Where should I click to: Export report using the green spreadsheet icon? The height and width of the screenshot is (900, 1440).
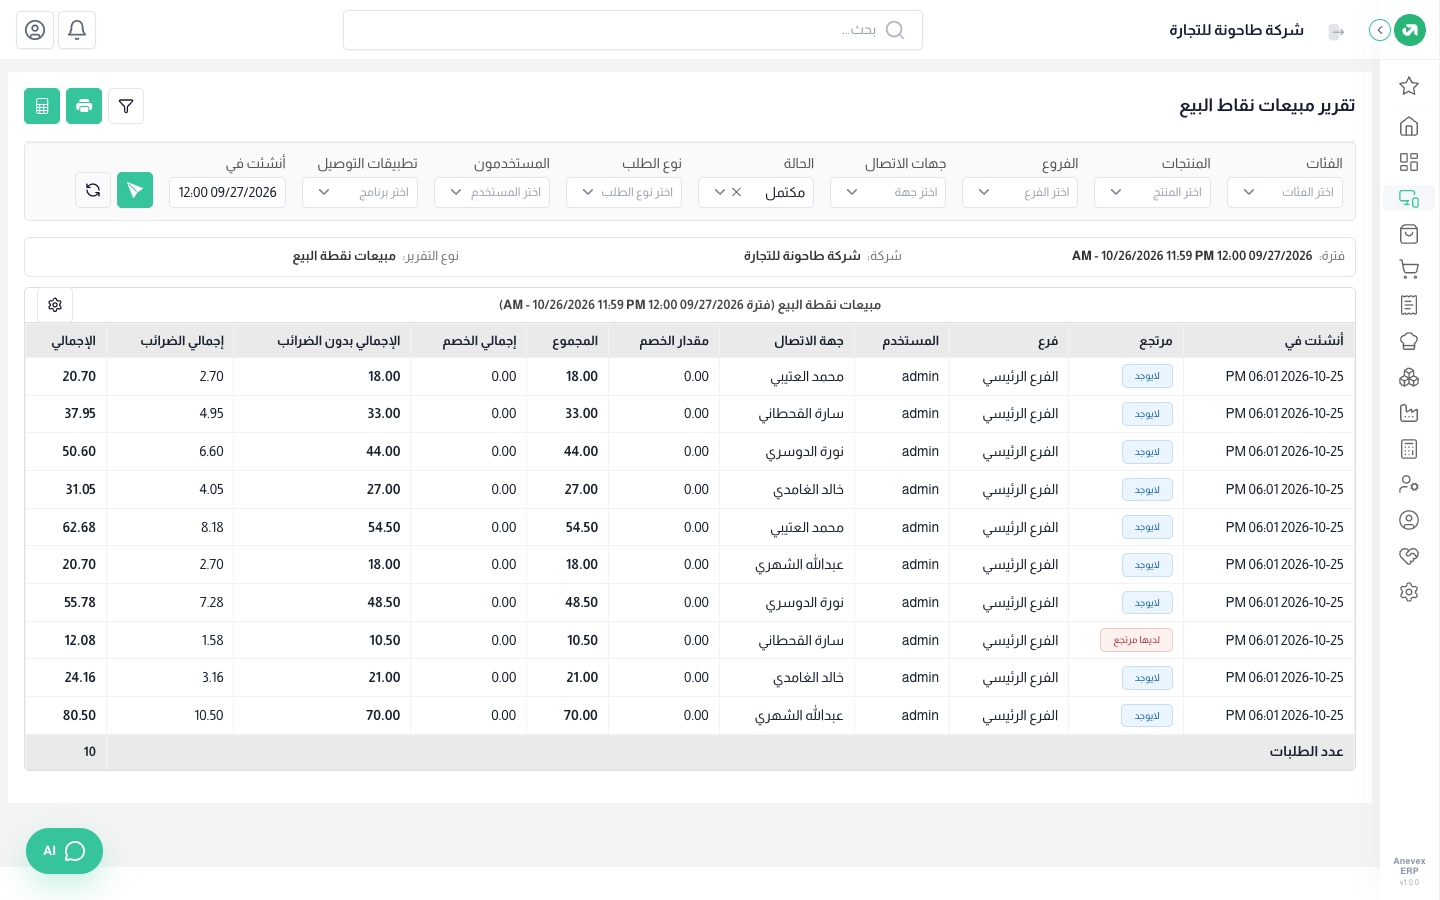(x=42, y=106)
